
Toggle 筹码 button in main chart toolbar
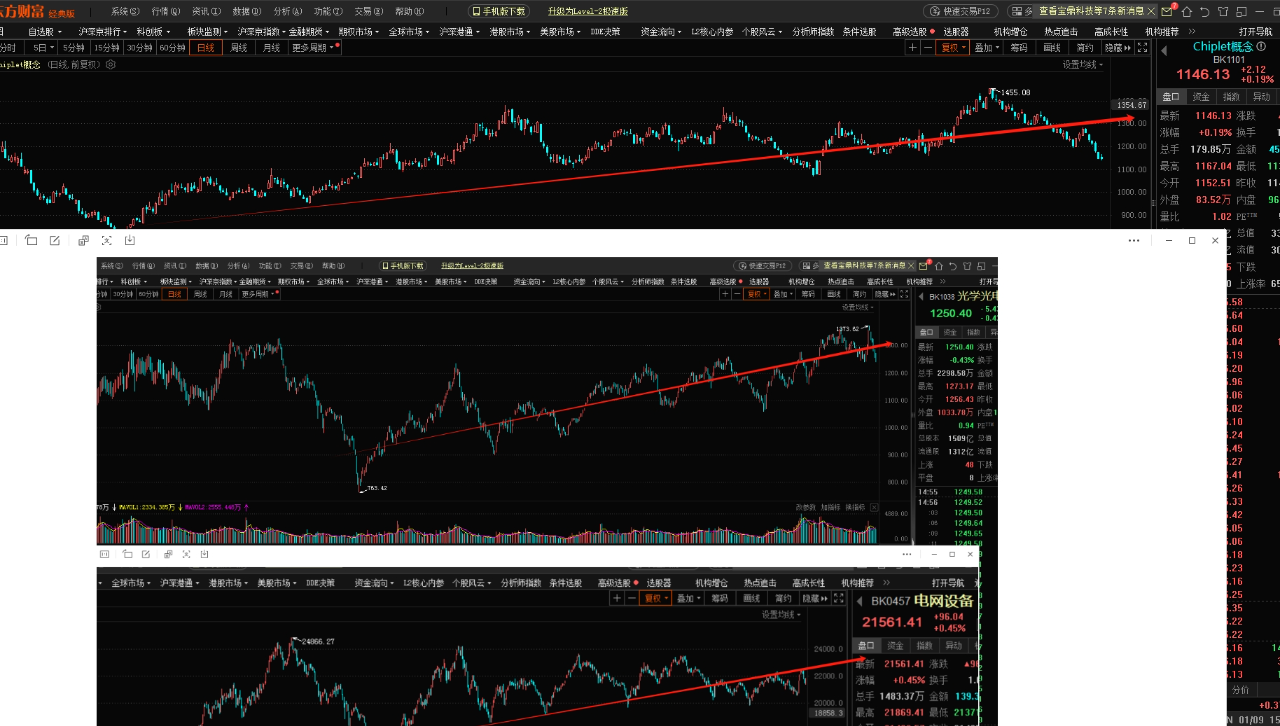click(x=1019, y=47)
